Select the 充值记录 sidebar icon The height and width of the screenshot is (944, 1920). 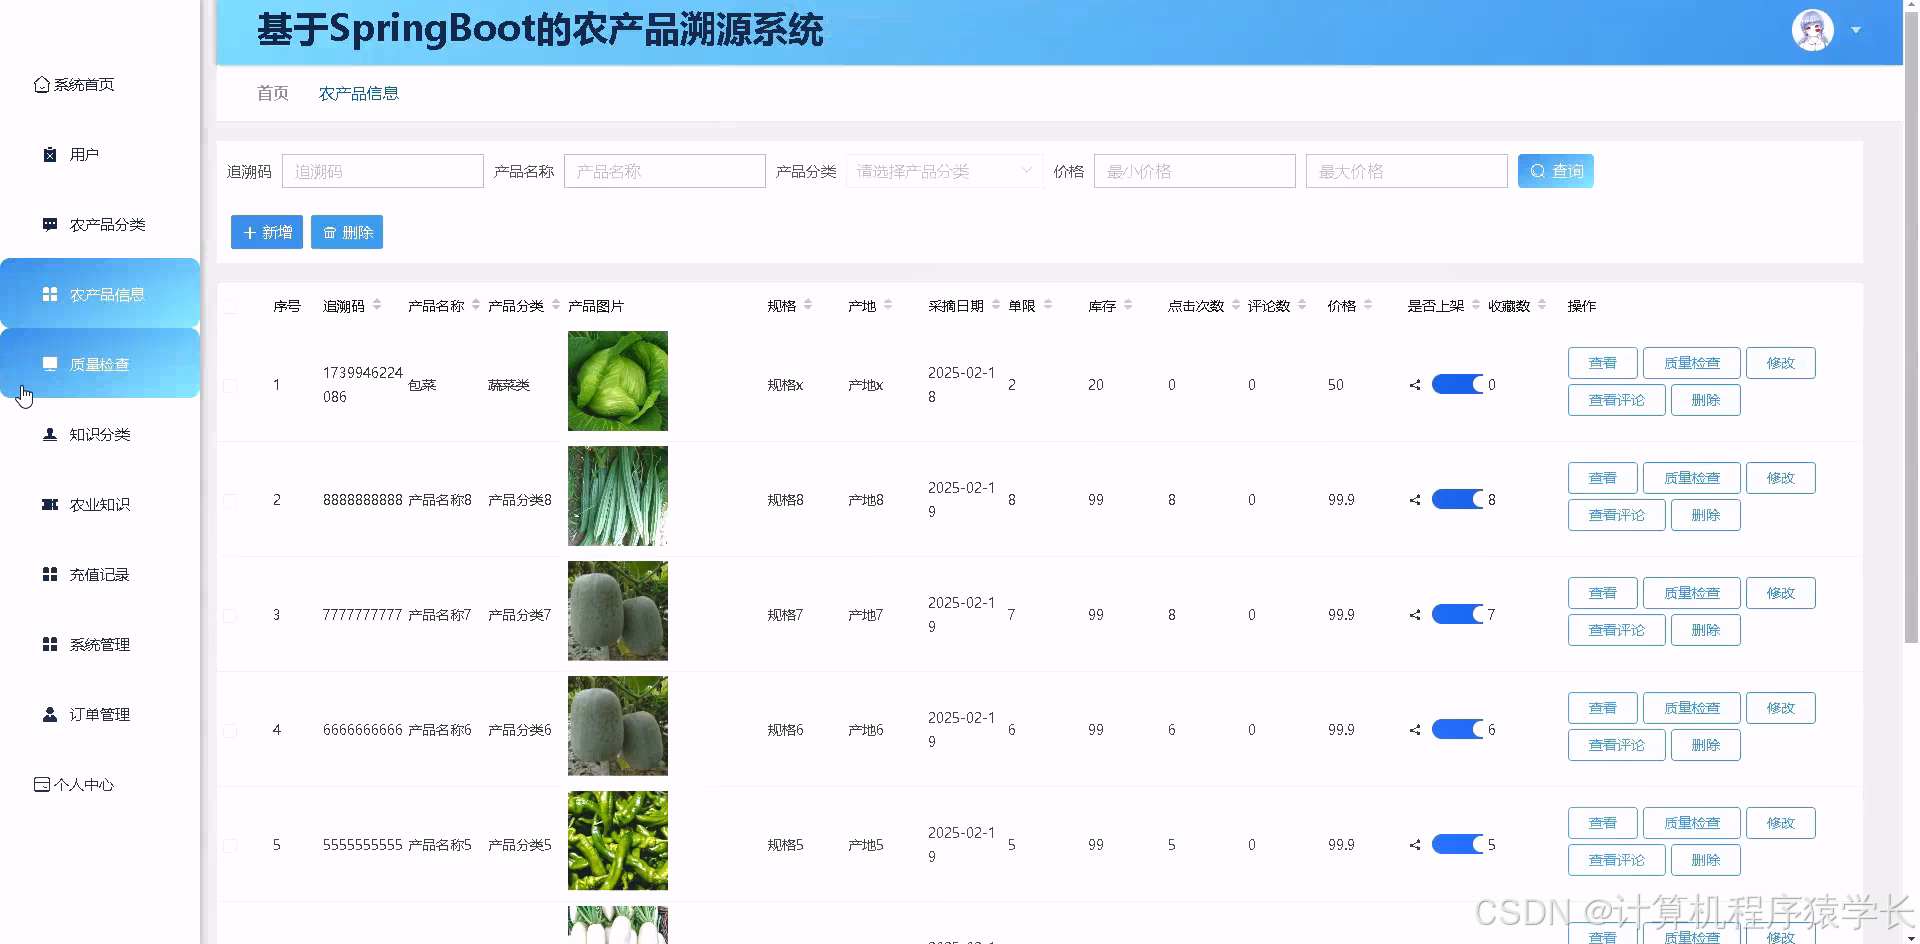click(x=49, y=574)
